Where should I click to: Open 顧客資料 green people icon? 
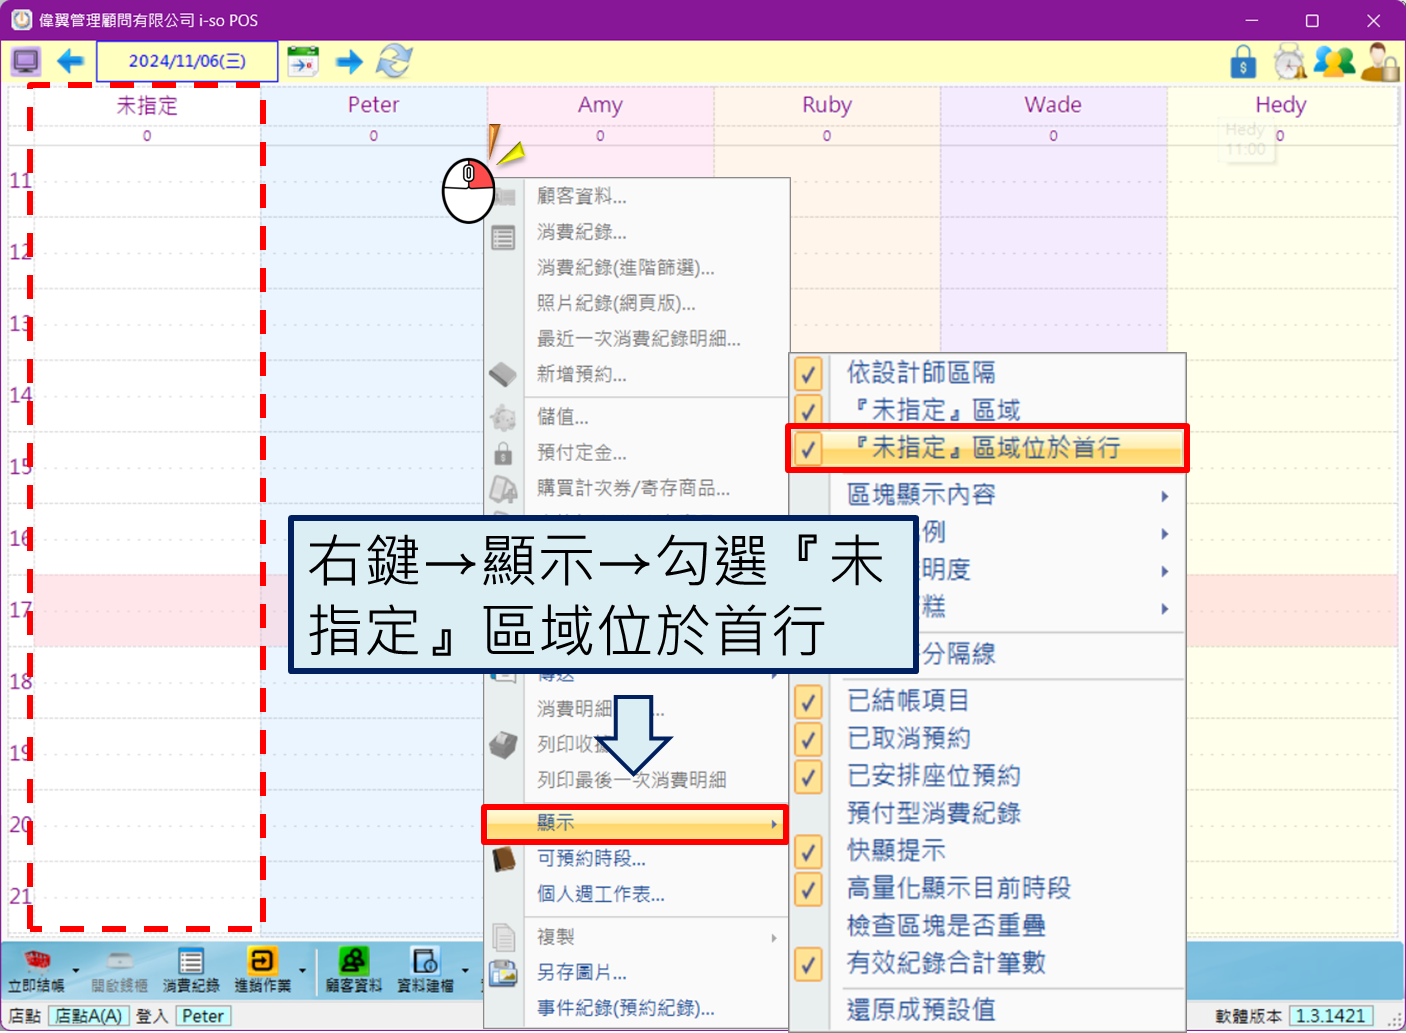[x=354, y=970]
